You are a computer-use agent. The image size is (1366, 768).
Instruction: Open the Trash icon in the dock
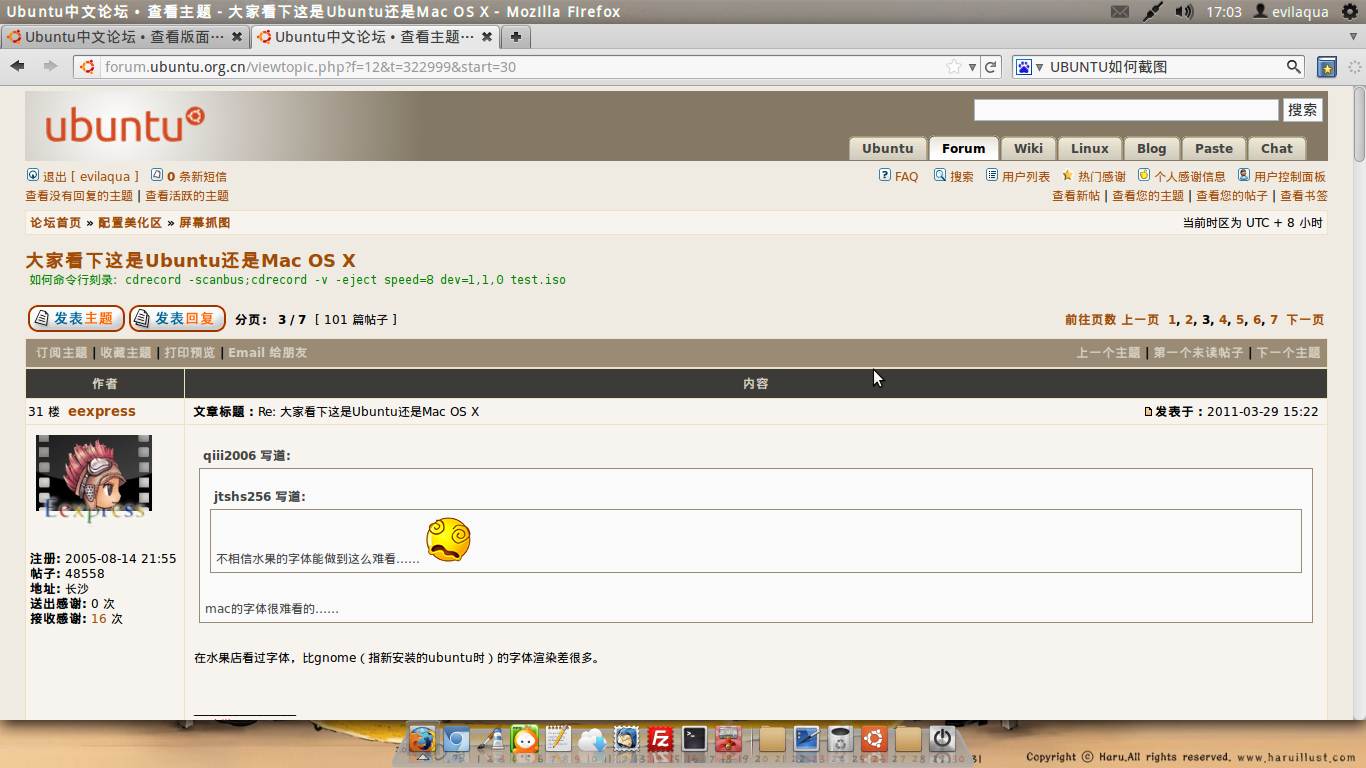[840, 740]
